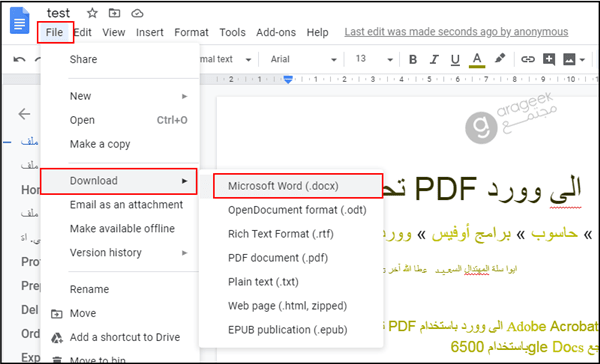Image resolution: width=600 pixels, height=364 pixels.
Task: Open the Help menu
Action: coord(317,33)
